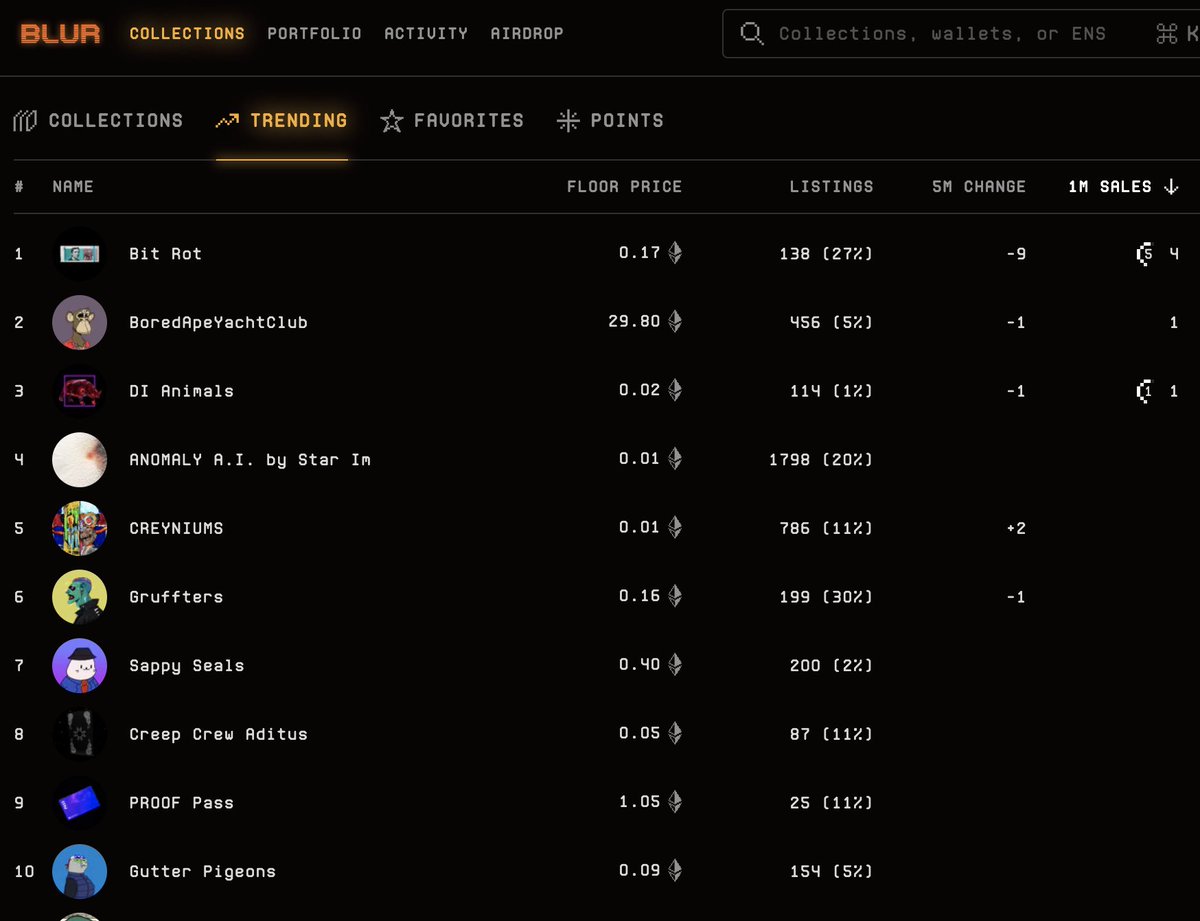The height and width of the screenshot is (921, 1200).
Task: Open the PROOF Pass collection name
Action: 181,803
